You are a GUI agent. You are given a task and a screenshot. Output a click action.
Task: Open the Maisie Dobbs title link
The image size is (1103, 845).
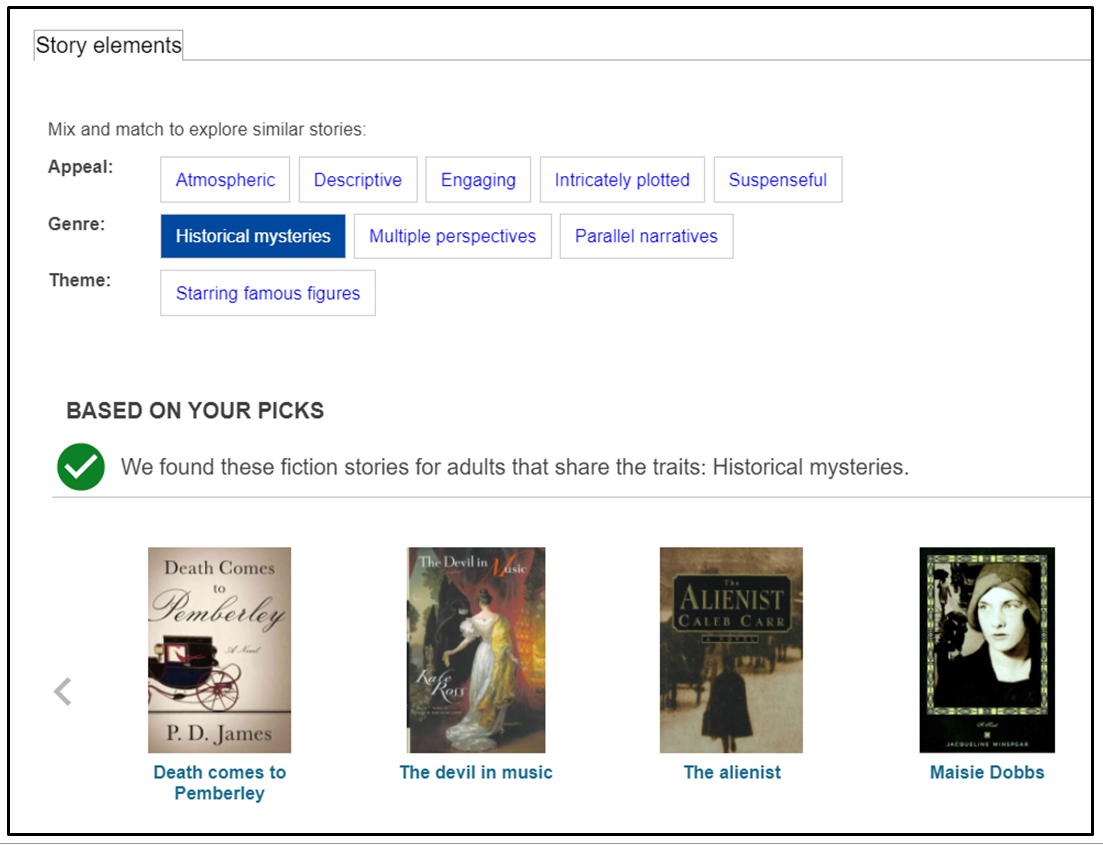click(986, 772)
